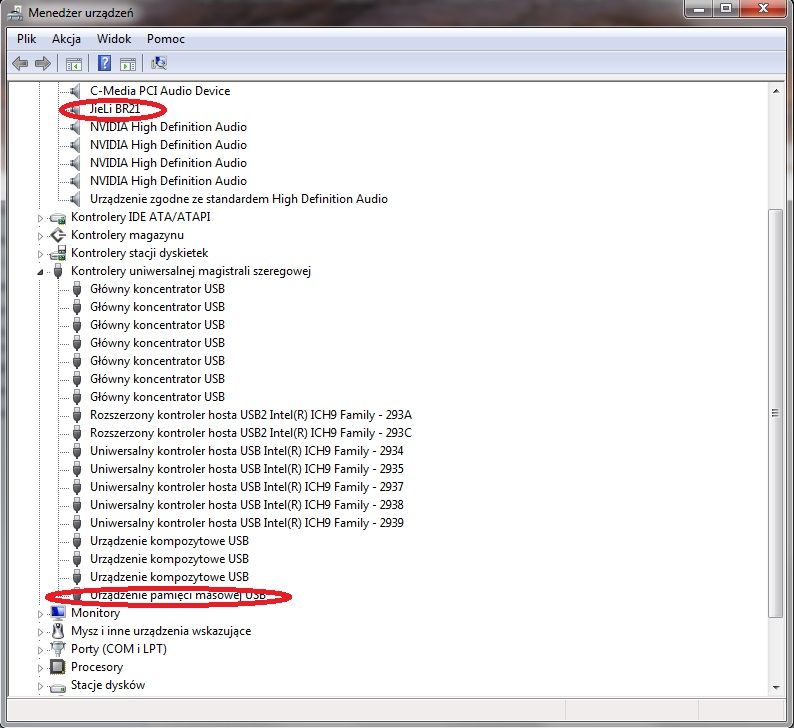
Task: Click USB icon of Rozszerzony kontroler 293A
Action: pyautogui.click(x=77, y=415)
